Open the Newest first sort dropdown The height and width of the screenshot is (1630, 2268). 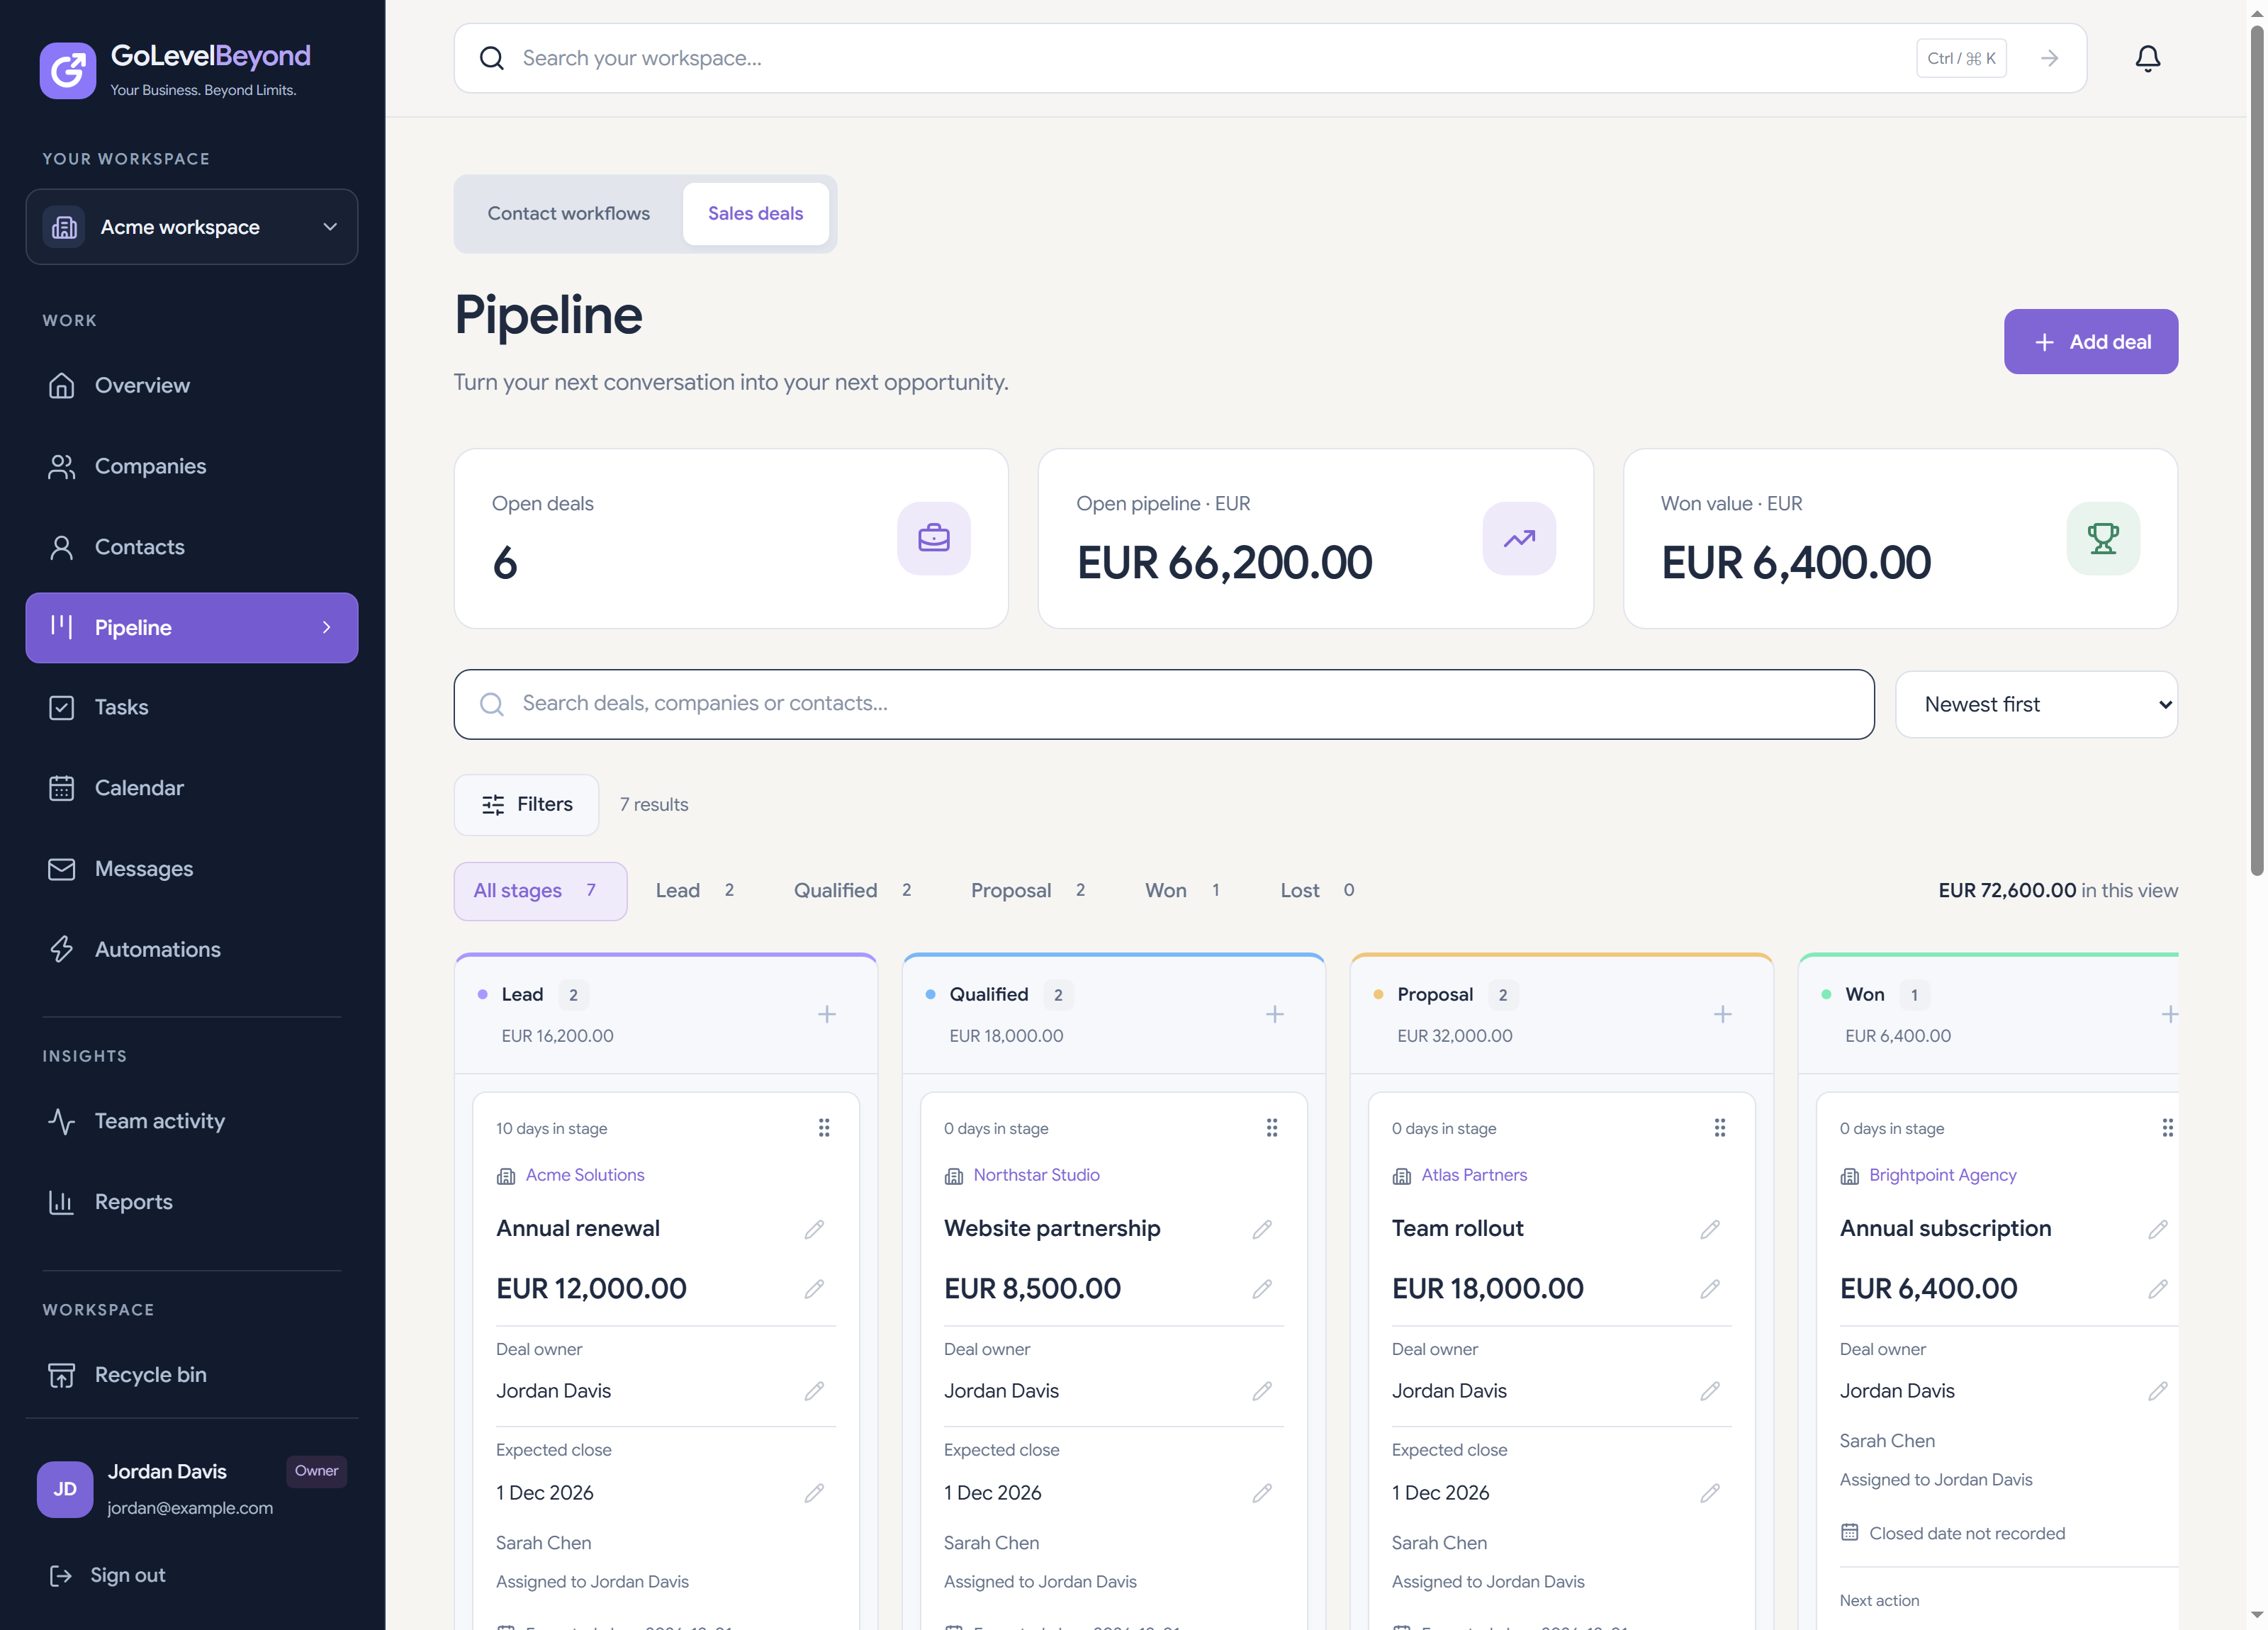tap(2036, 704)
